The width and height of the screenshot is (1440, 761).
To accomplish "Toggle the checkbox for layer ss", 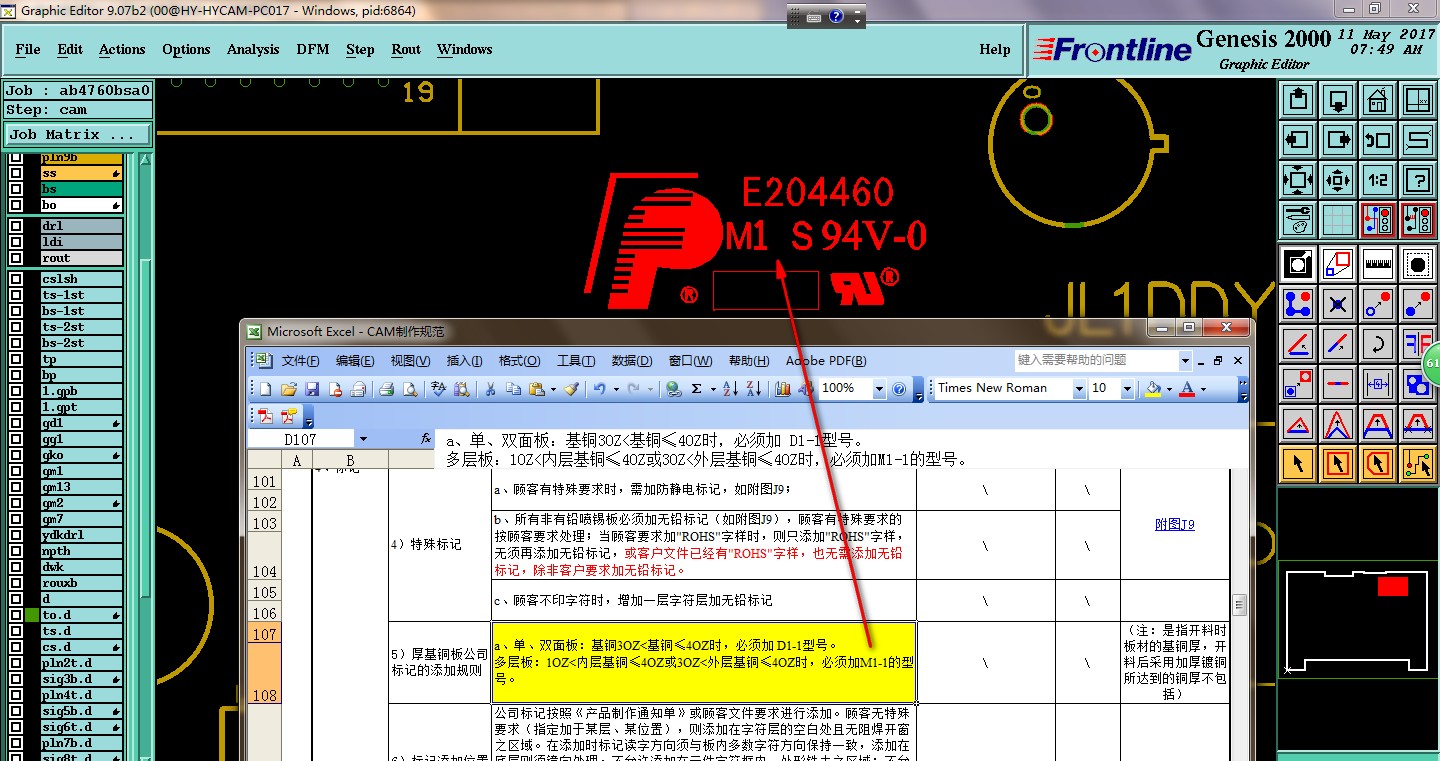I will coord(16,173).
